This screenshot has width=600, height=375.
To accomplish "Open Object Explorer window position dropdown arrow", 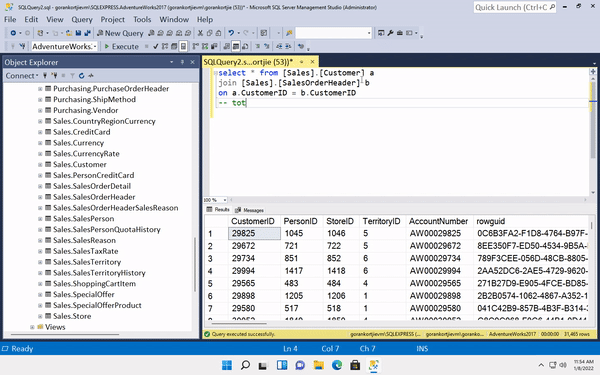I will pyautogui.click(x=171, y=62).
